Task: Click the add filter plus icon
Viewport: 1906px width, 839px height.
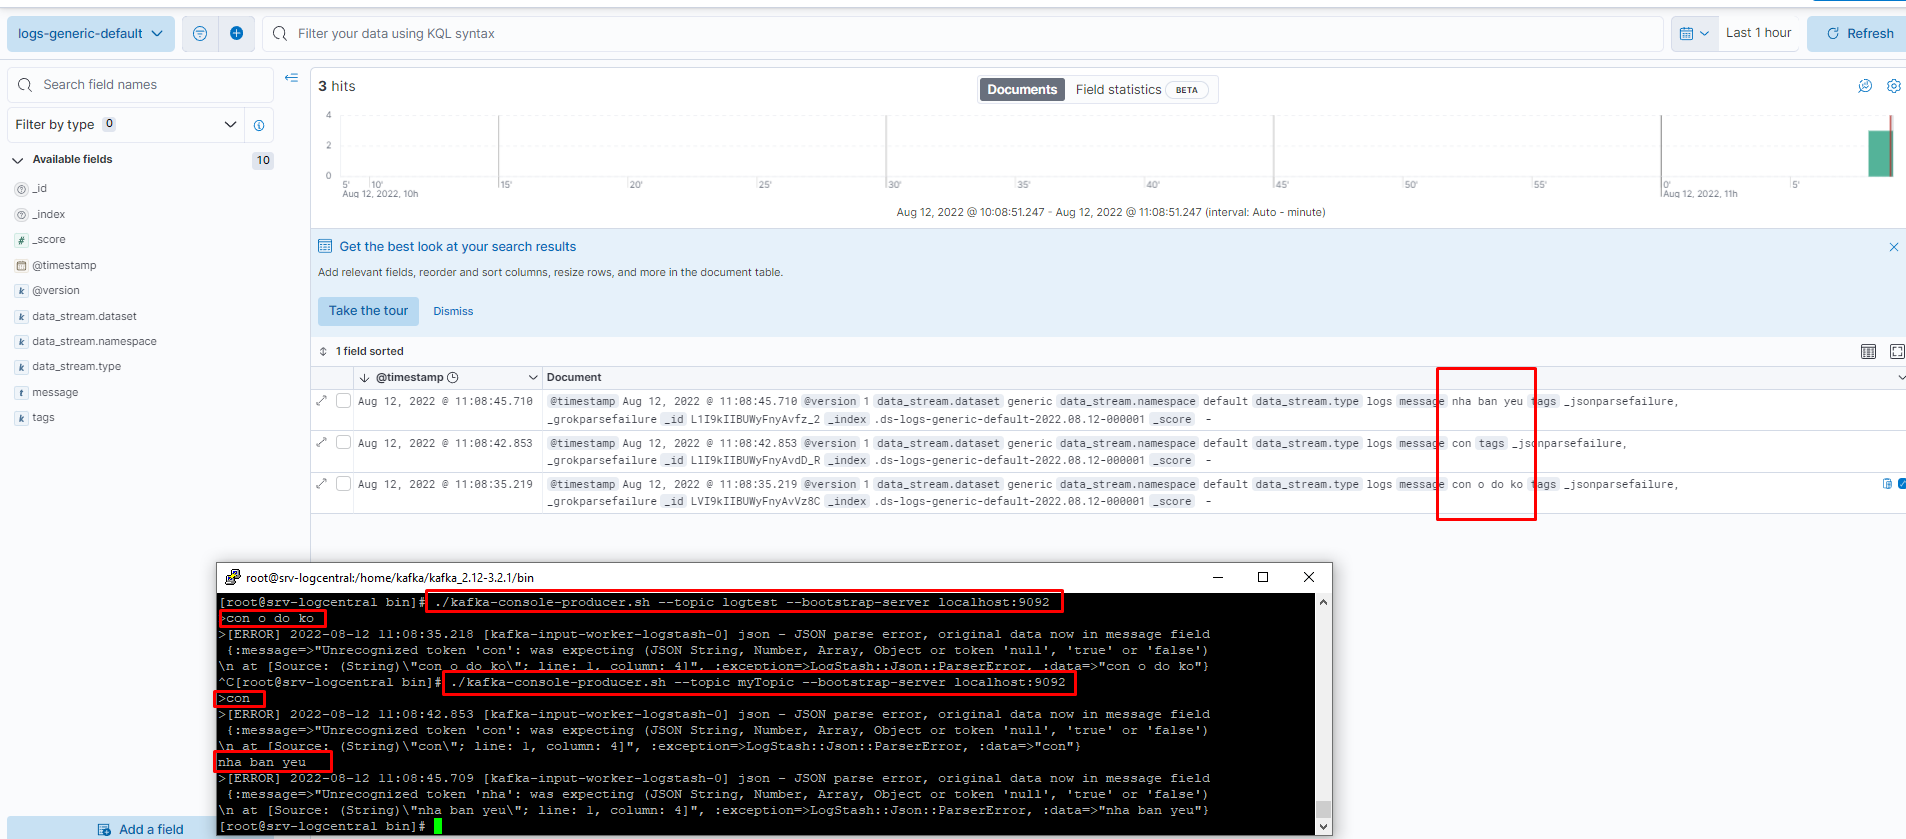Action: pos(237,34)
